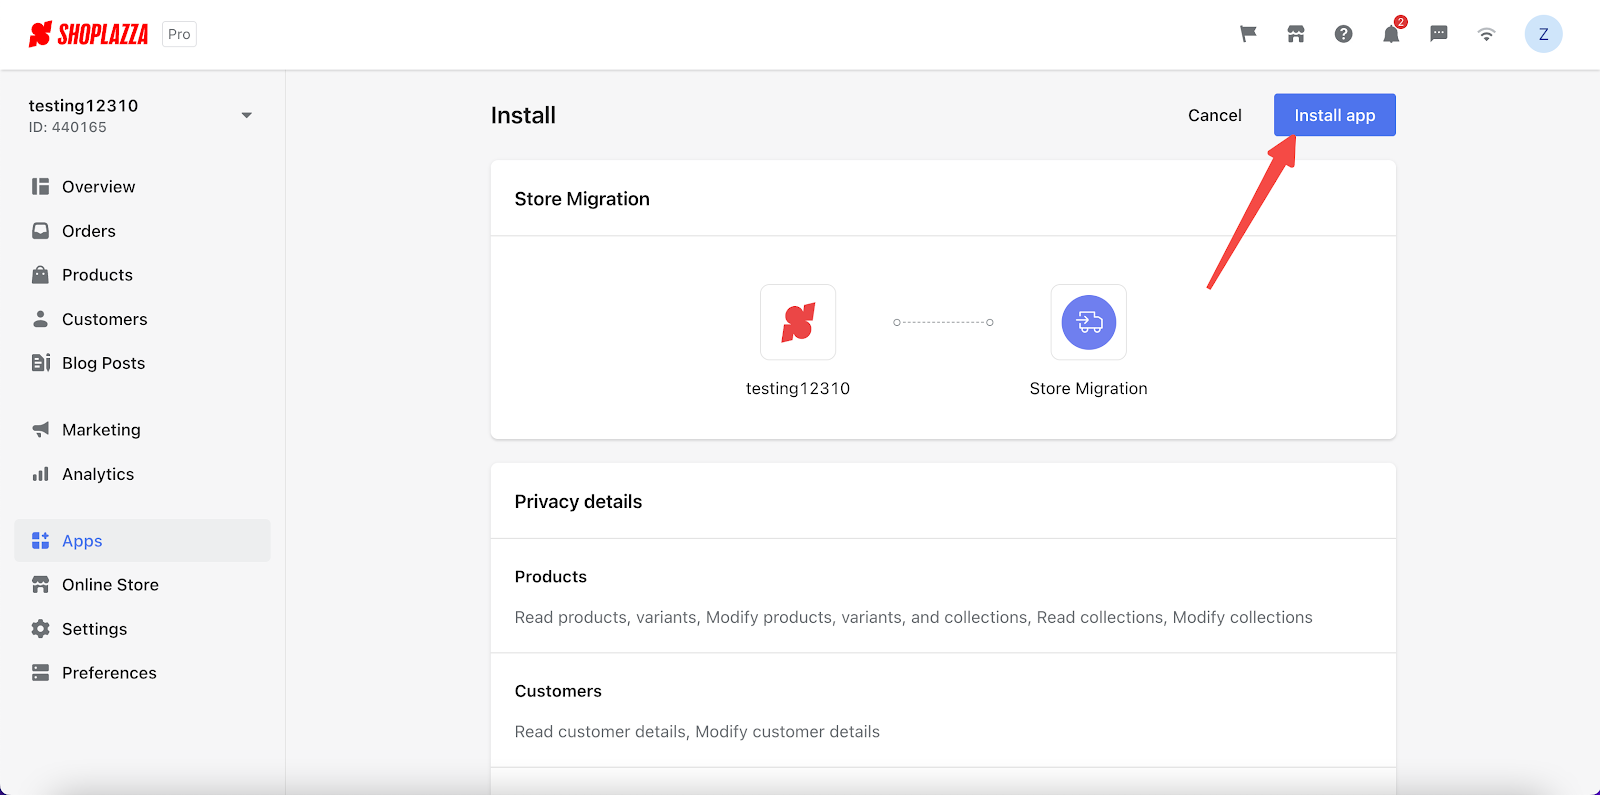Screen dimensions: 1600x795
Task: Click the Settings gear icon
Action: tap(40, 629)
